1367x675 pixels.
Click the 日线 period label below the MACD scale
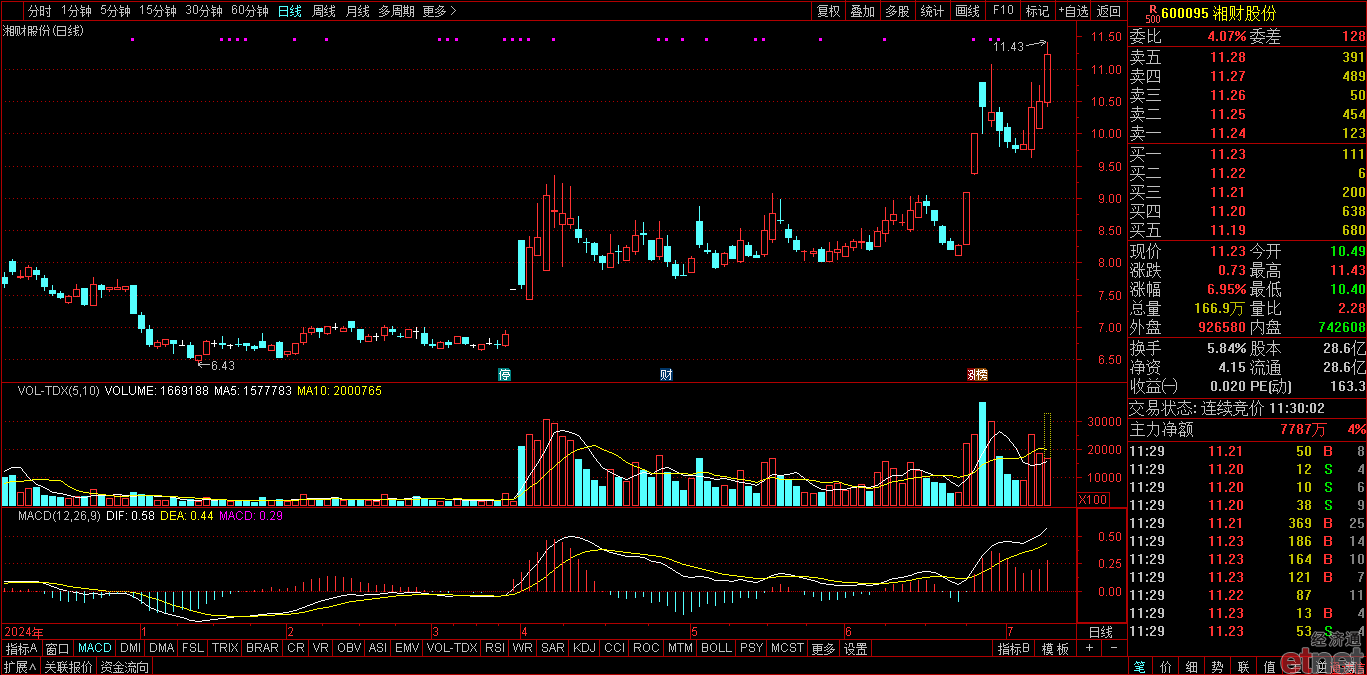click(1100, 632)
